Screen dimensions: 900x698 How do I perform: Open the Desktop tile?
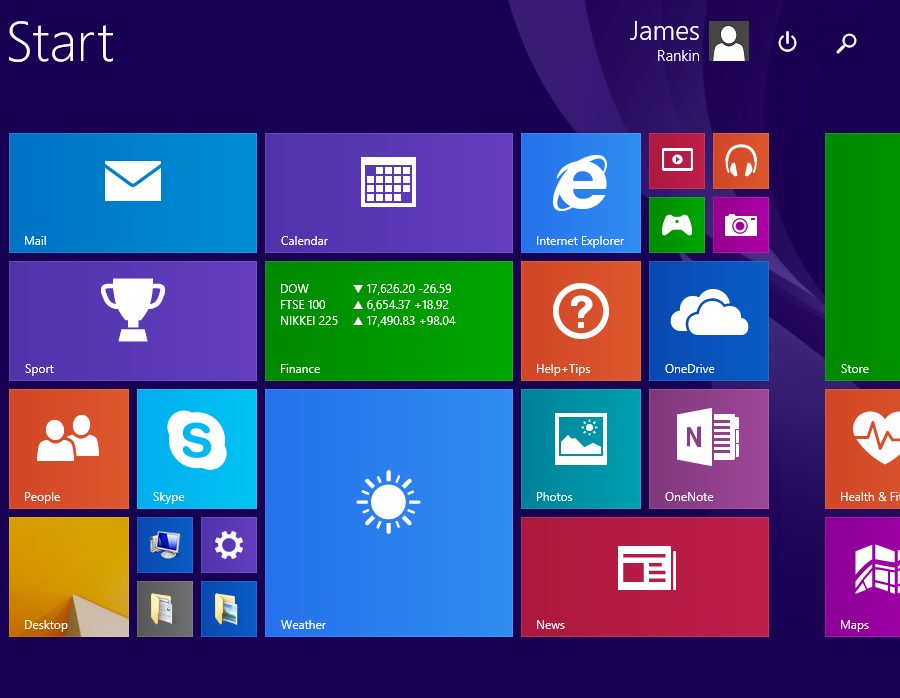69,577
